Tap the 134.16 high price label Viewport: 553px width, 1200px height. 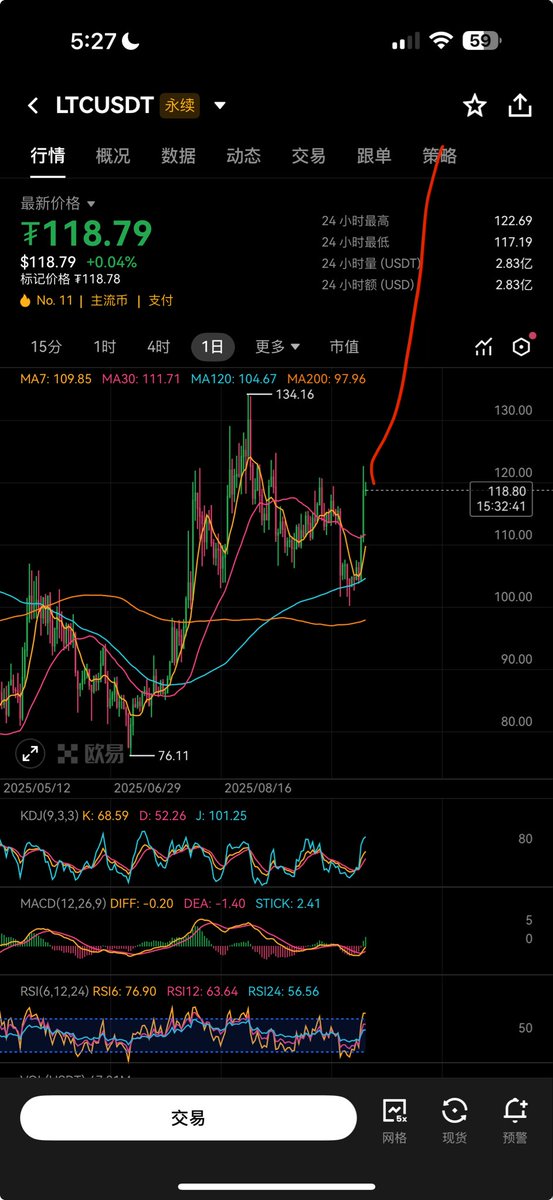293,395
